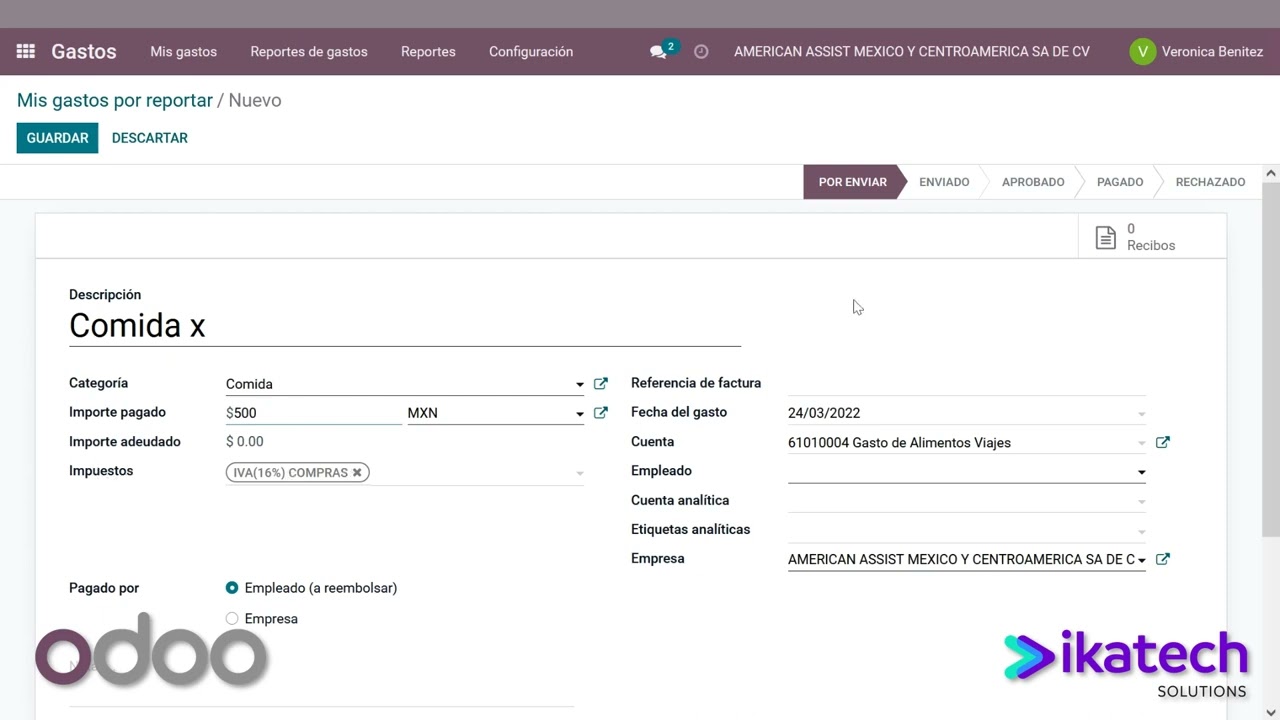Select Empresa radio option
Image resolution: width=1280 pixels, height=720 pixels.
(x=232, y=619)
